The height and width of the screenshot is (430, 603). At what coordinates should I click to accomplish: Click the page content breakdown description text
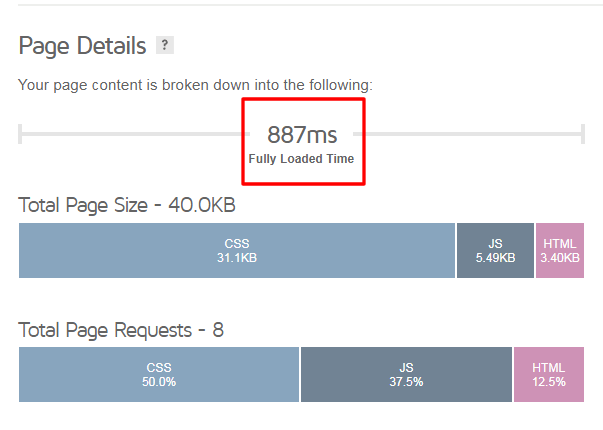pyautogui.click(x=195, y=85)
